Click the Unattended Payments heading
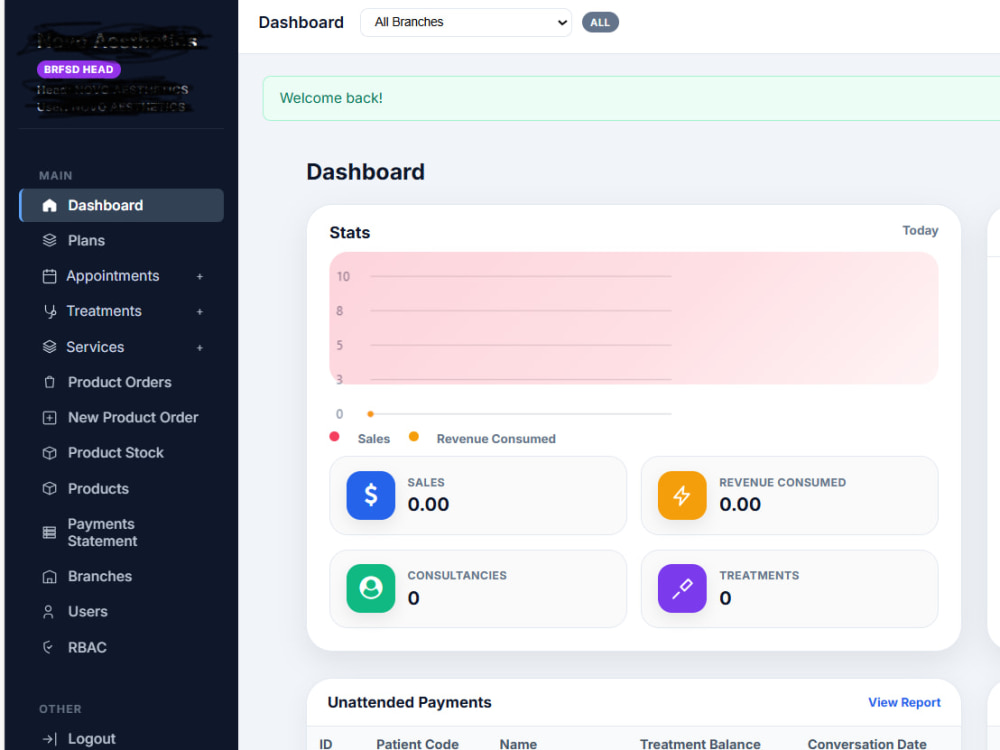The image size is (1000, 750). pos(409,702)
